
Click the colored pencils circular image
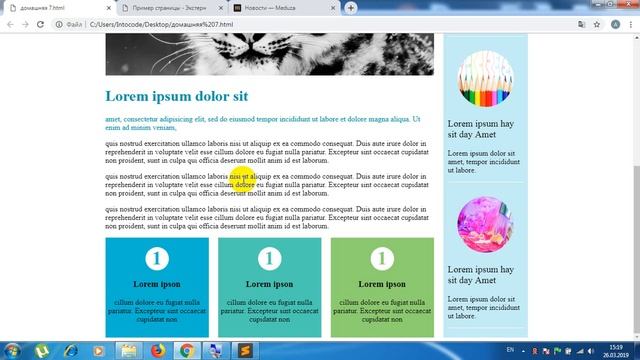[485, 79]
